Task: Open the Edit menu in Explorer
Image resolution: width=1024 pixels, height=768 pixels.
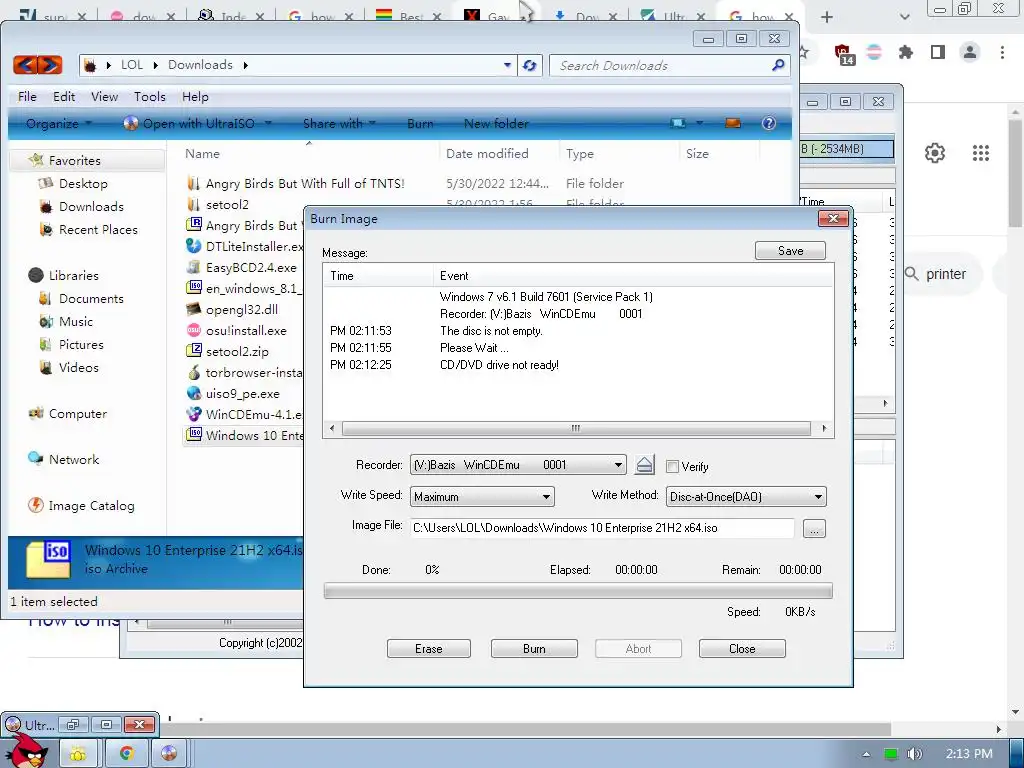Action: point(64,97)
